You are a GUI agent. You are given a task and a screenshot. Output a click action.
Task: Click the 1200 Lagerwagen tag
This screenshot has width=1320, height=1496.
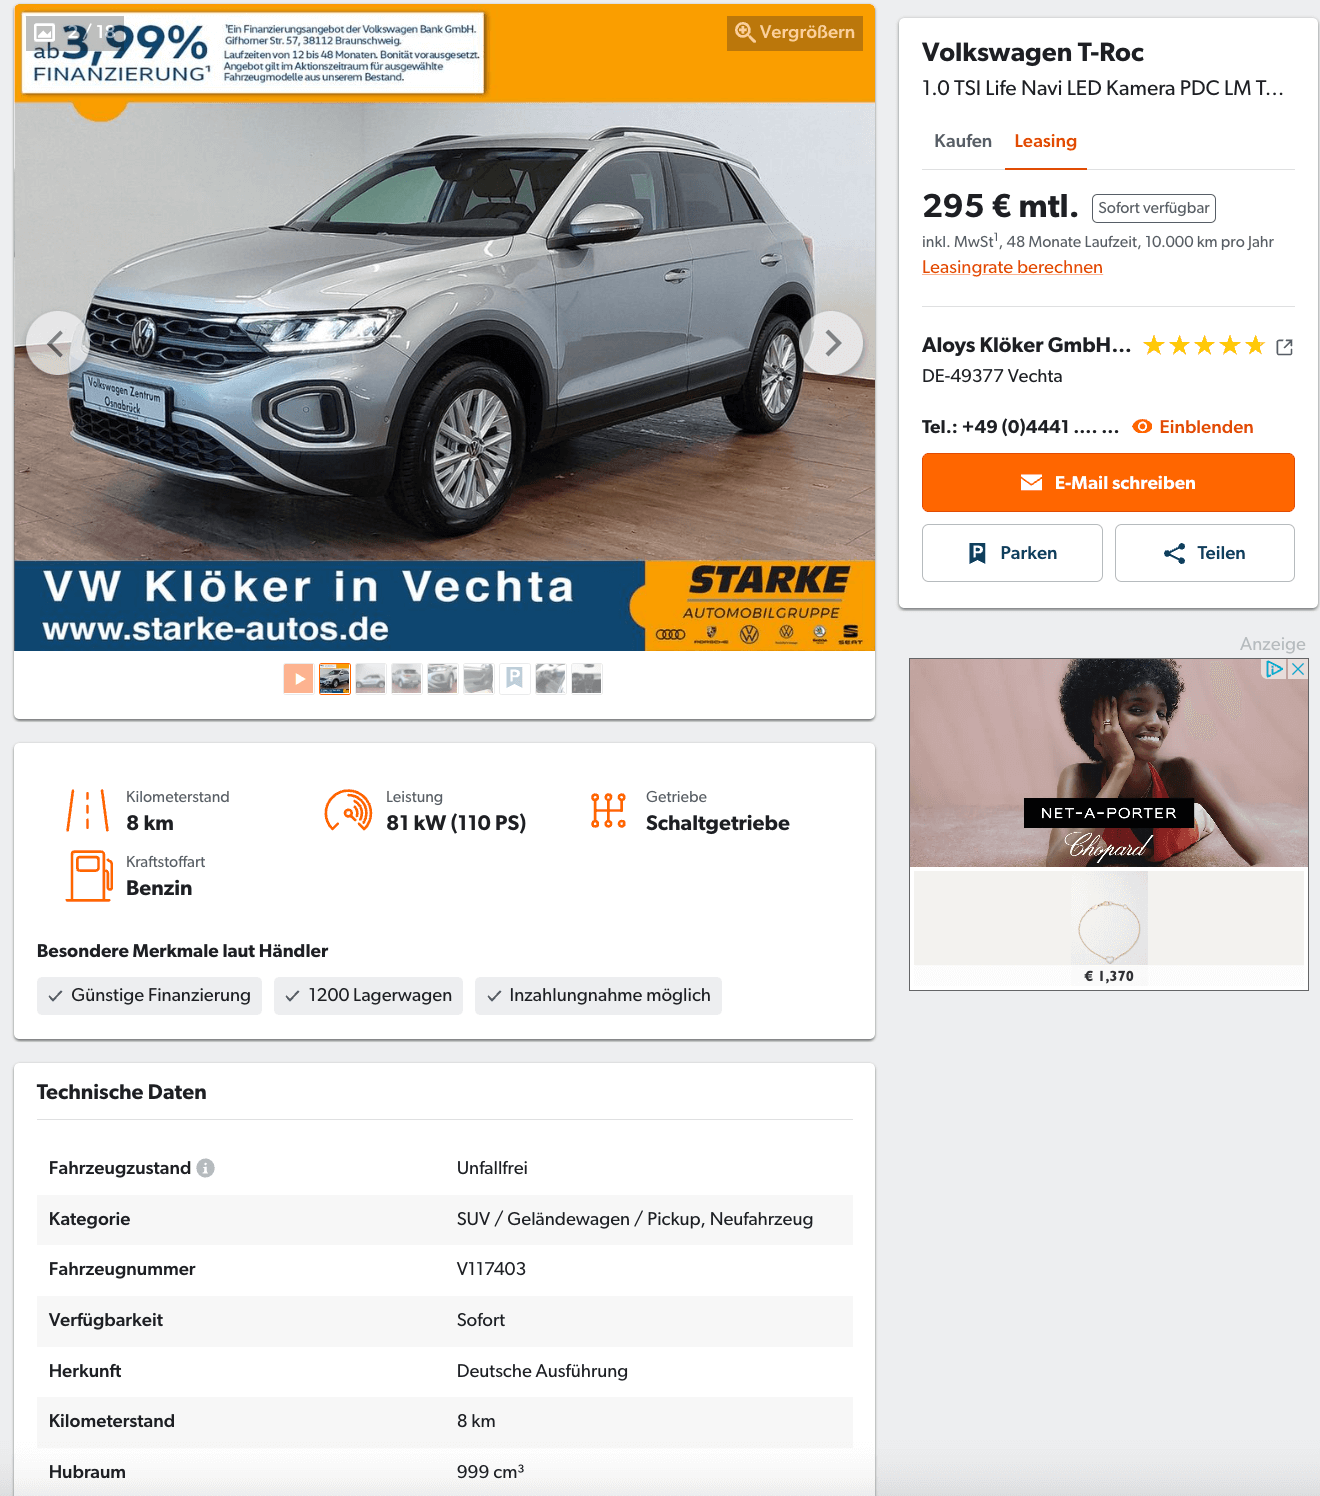point(368,996)
